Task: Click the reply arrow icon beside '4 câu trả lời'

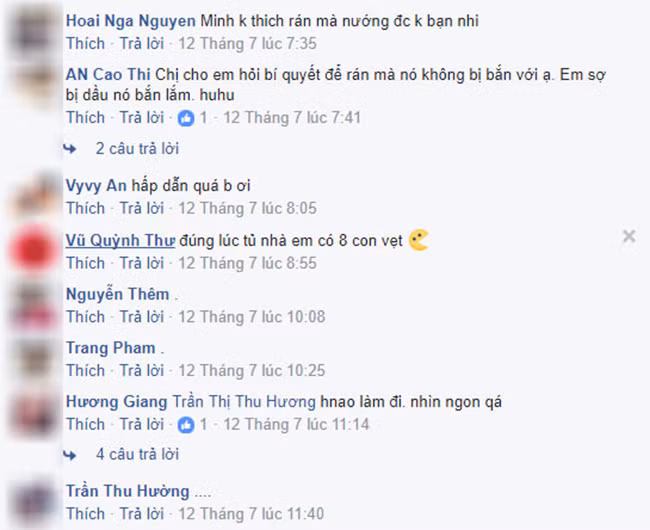Action: (x=70, y=455)
